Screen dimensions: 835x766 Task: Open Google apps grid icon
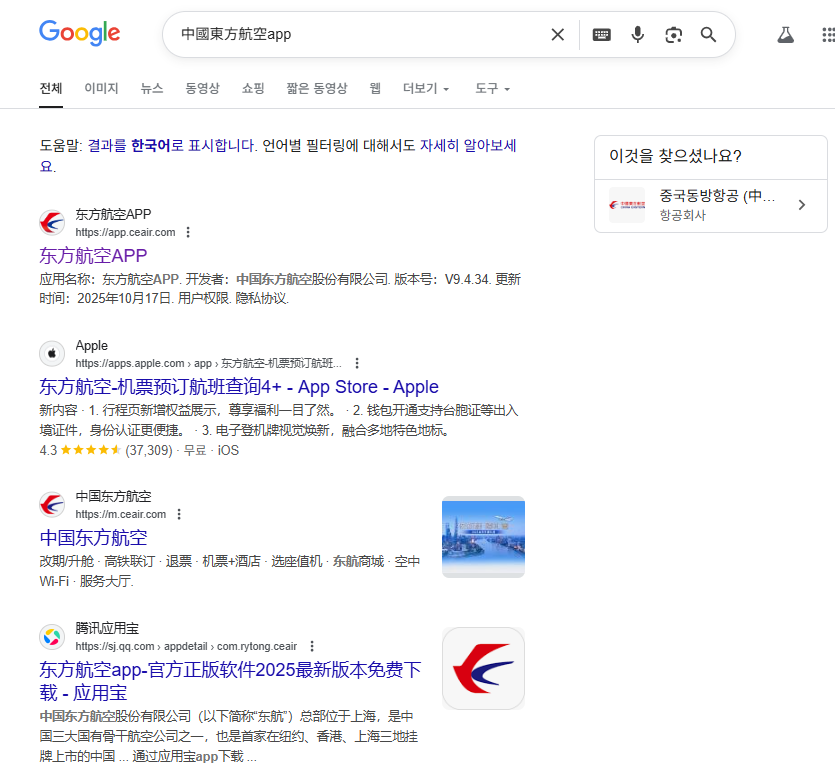pyautogui.click(x=829, y=35)
